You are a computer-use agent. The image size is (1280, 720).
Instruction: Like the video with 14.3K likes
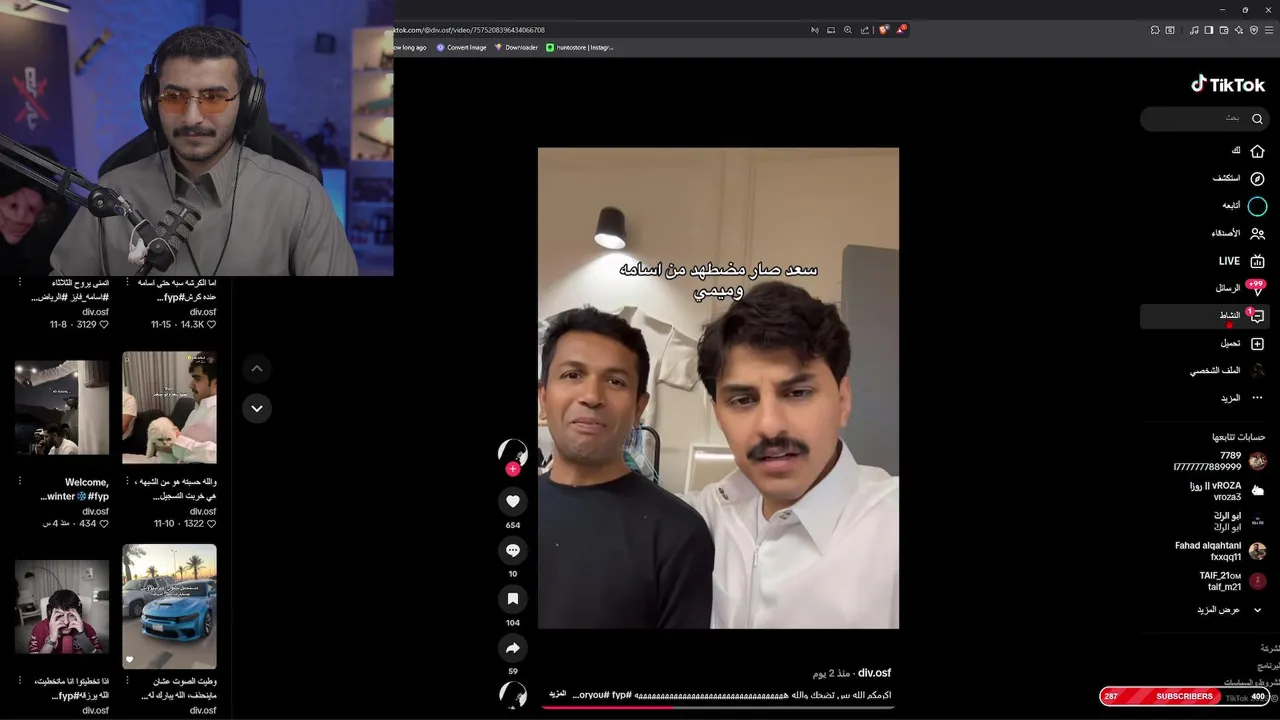(212, 325)
